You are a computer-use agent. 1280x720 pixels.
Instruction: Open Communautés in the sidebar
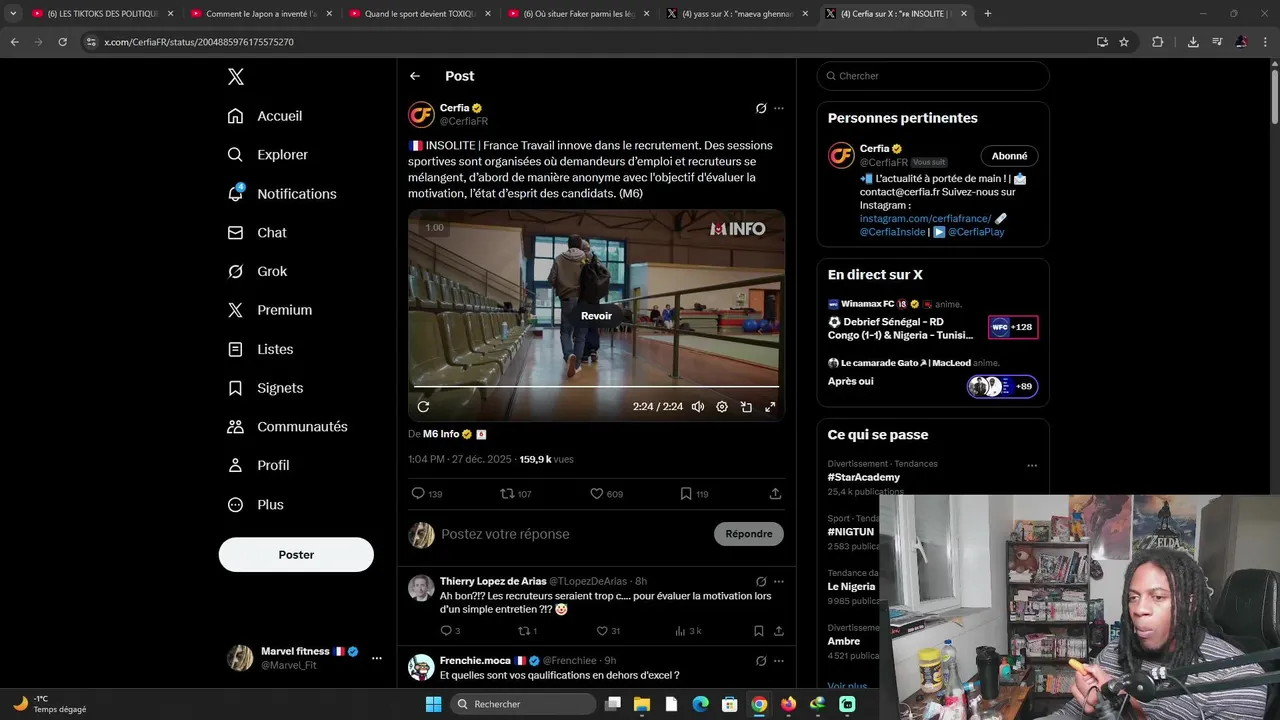click(288, 427)
